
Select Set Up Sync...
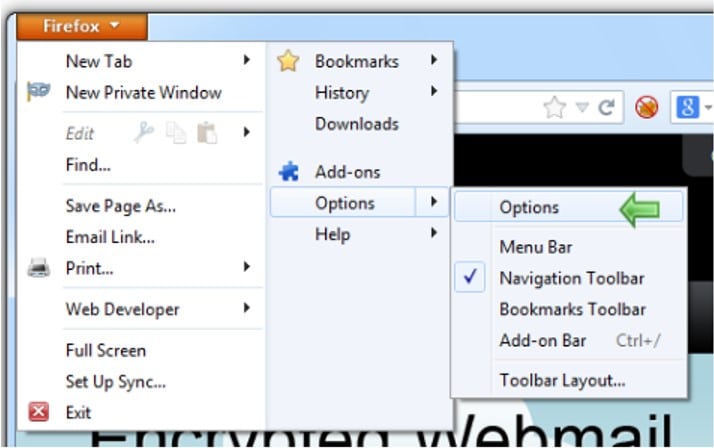[116, 382]
